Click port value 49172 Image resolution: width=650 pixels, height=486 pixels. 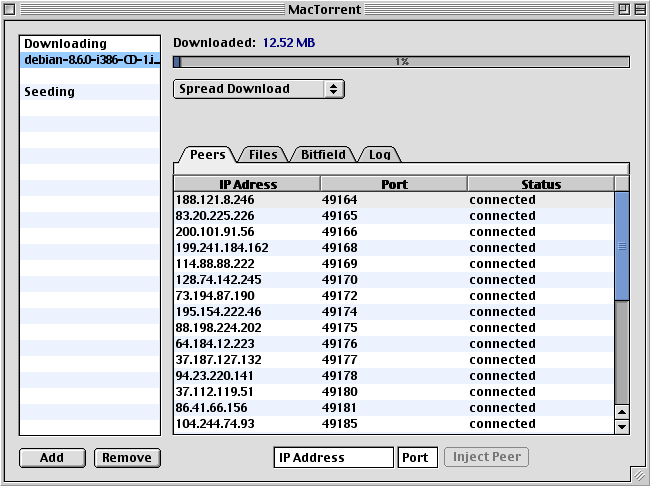coord(340,296)
